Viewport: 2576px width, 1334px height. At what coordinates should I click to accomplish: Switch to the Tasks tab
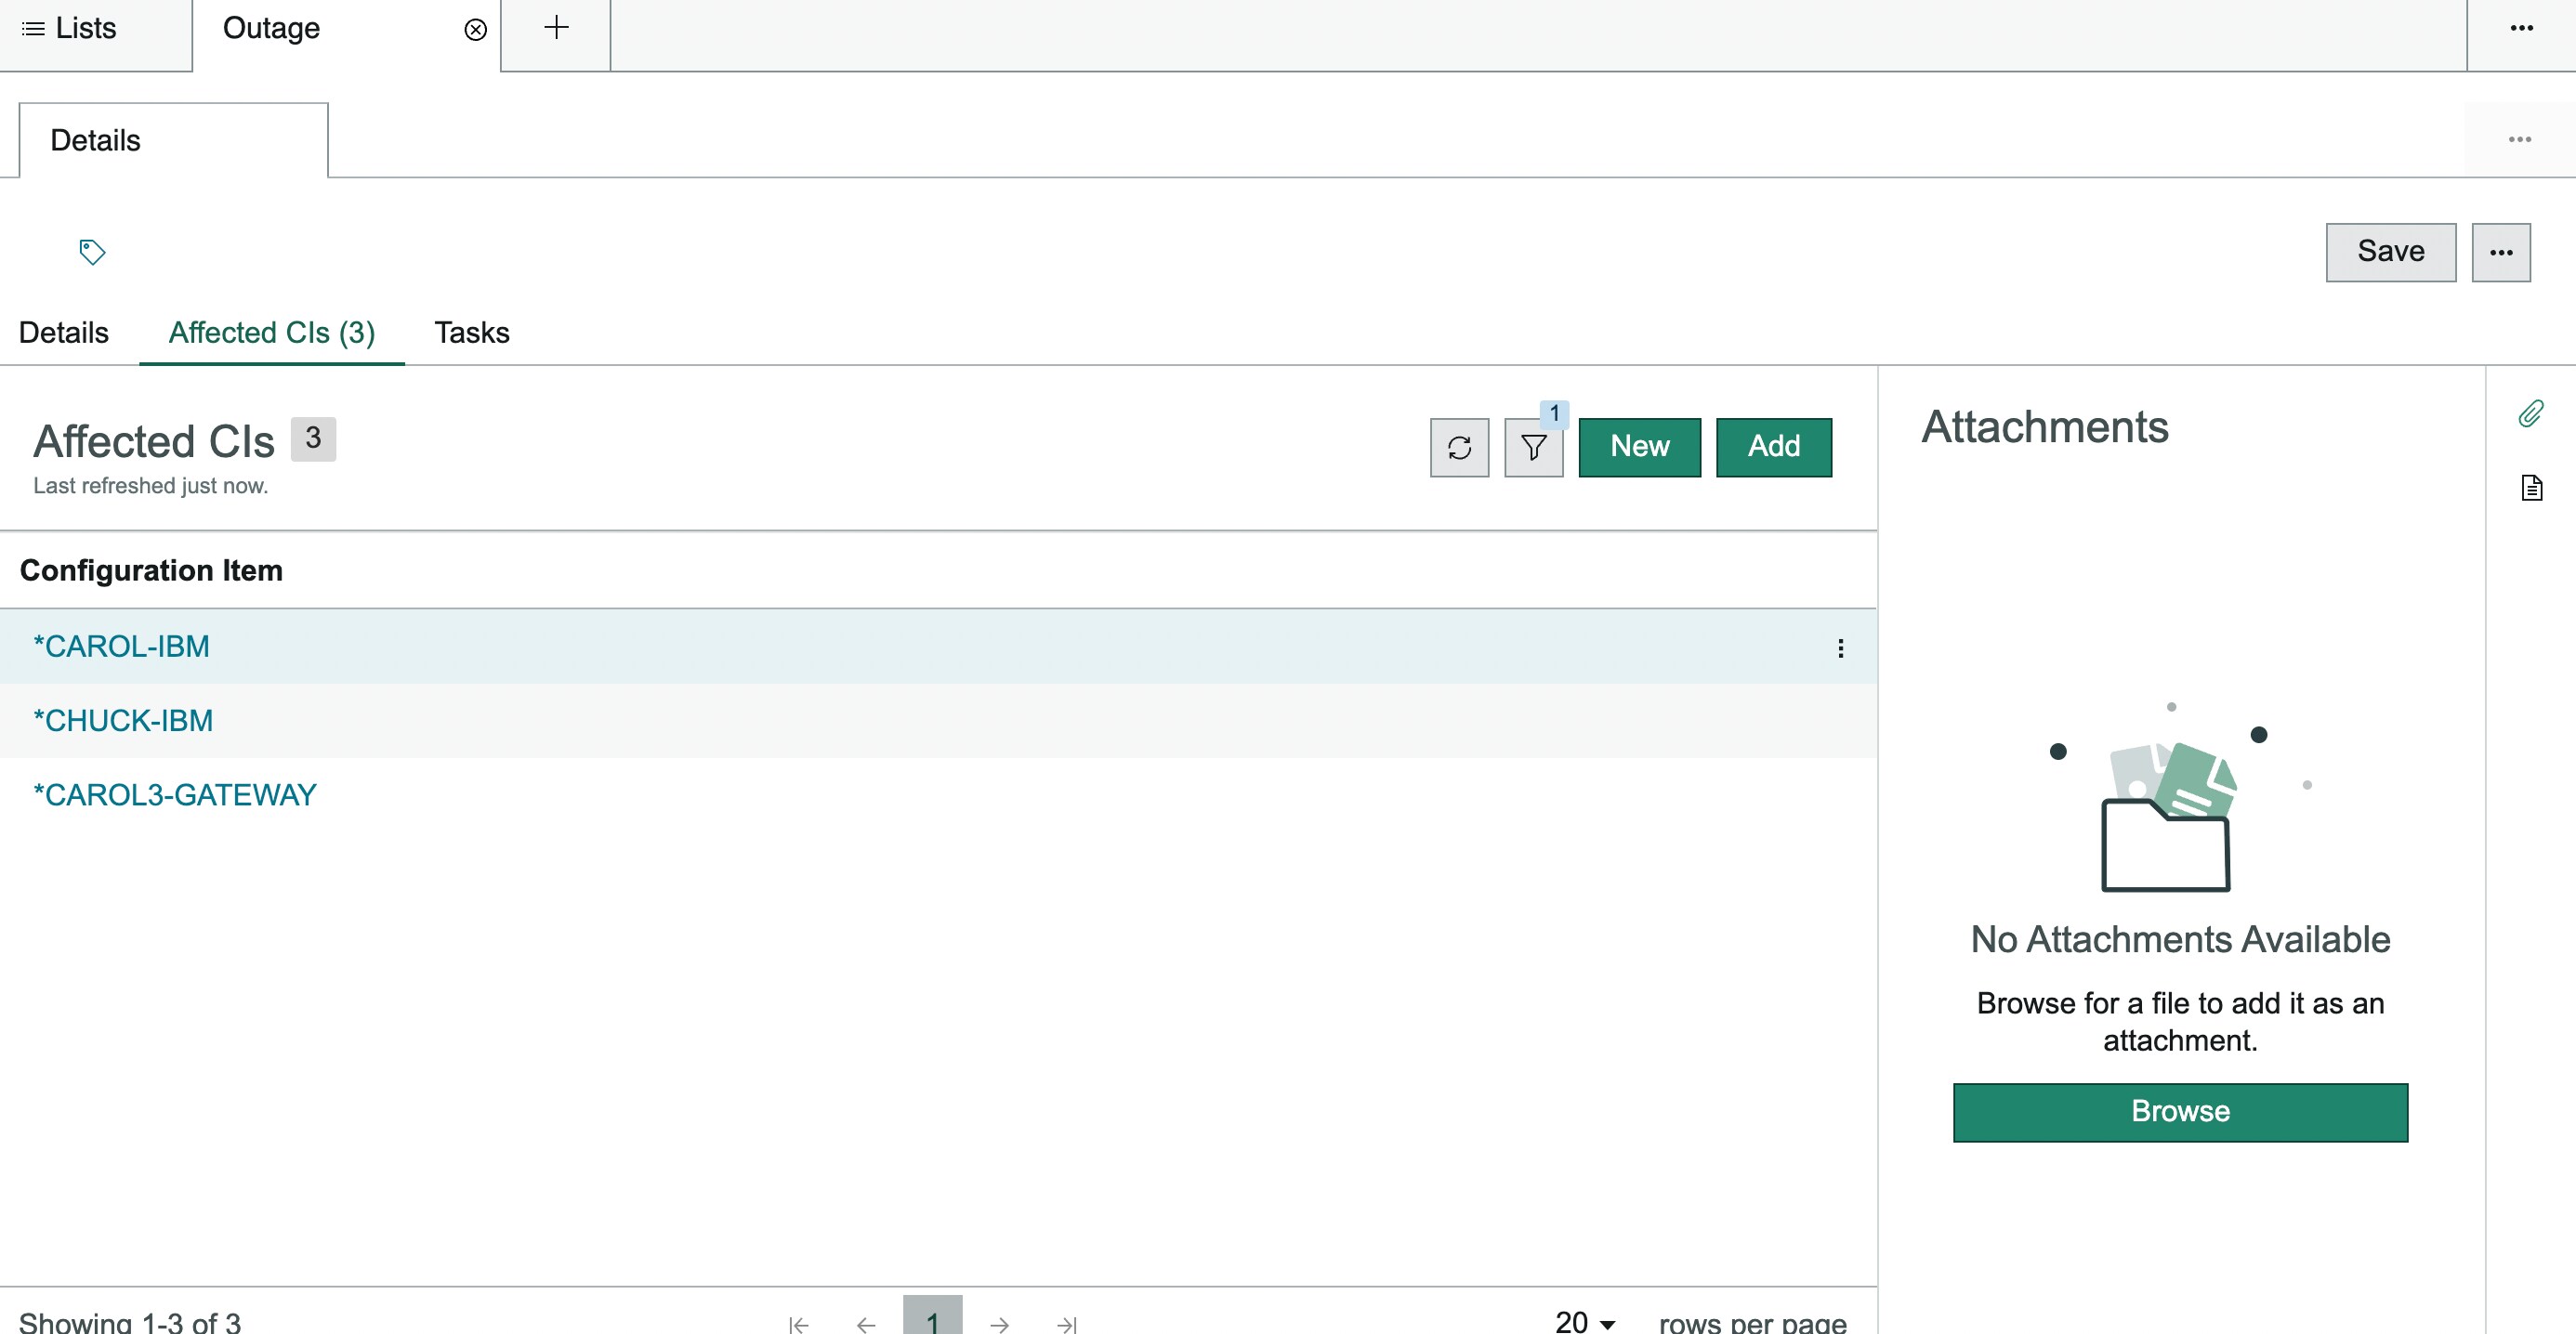471,332
